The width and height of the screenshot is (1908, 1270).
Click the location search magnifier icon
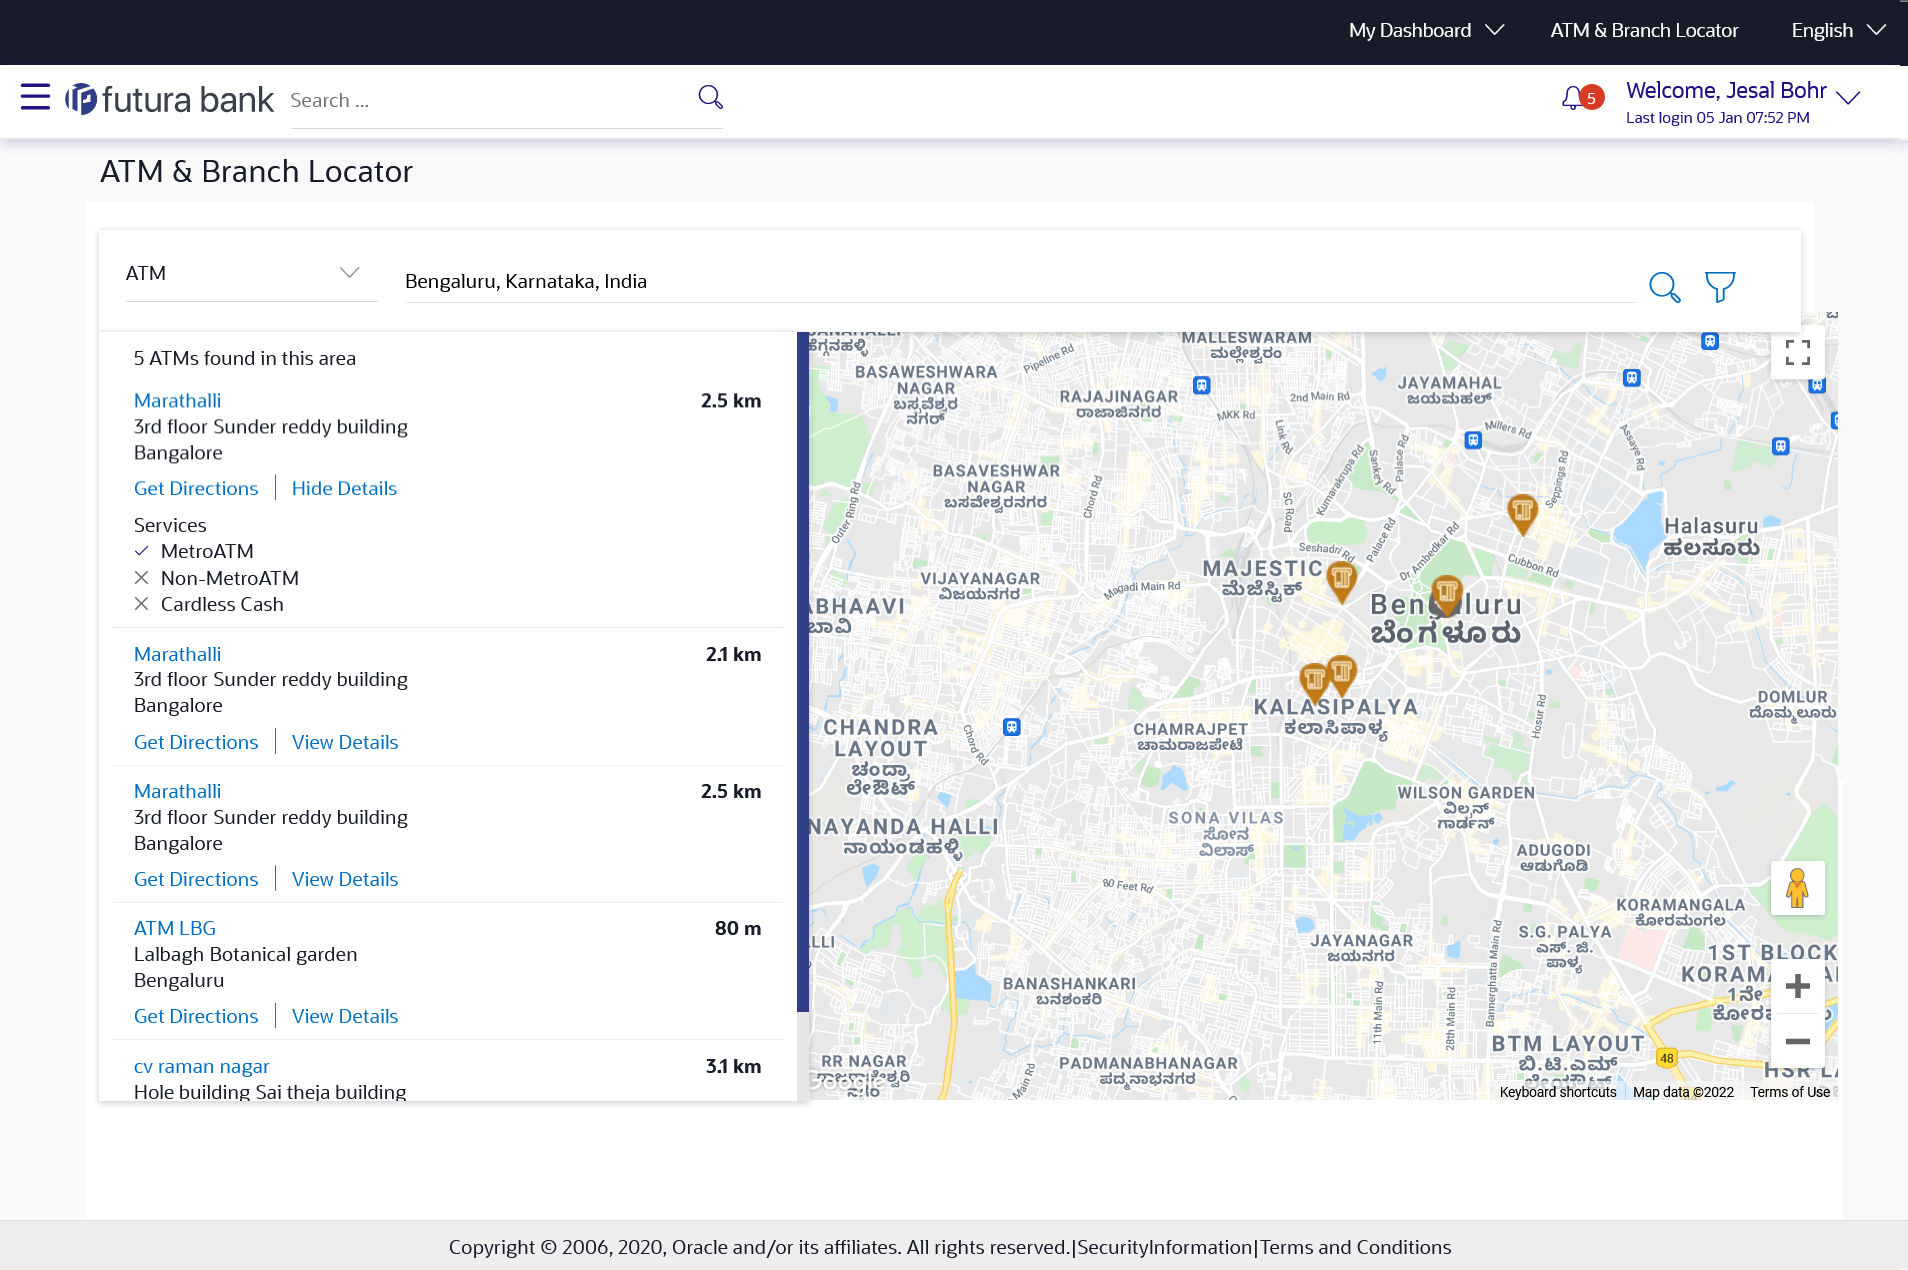point(1664,287)
